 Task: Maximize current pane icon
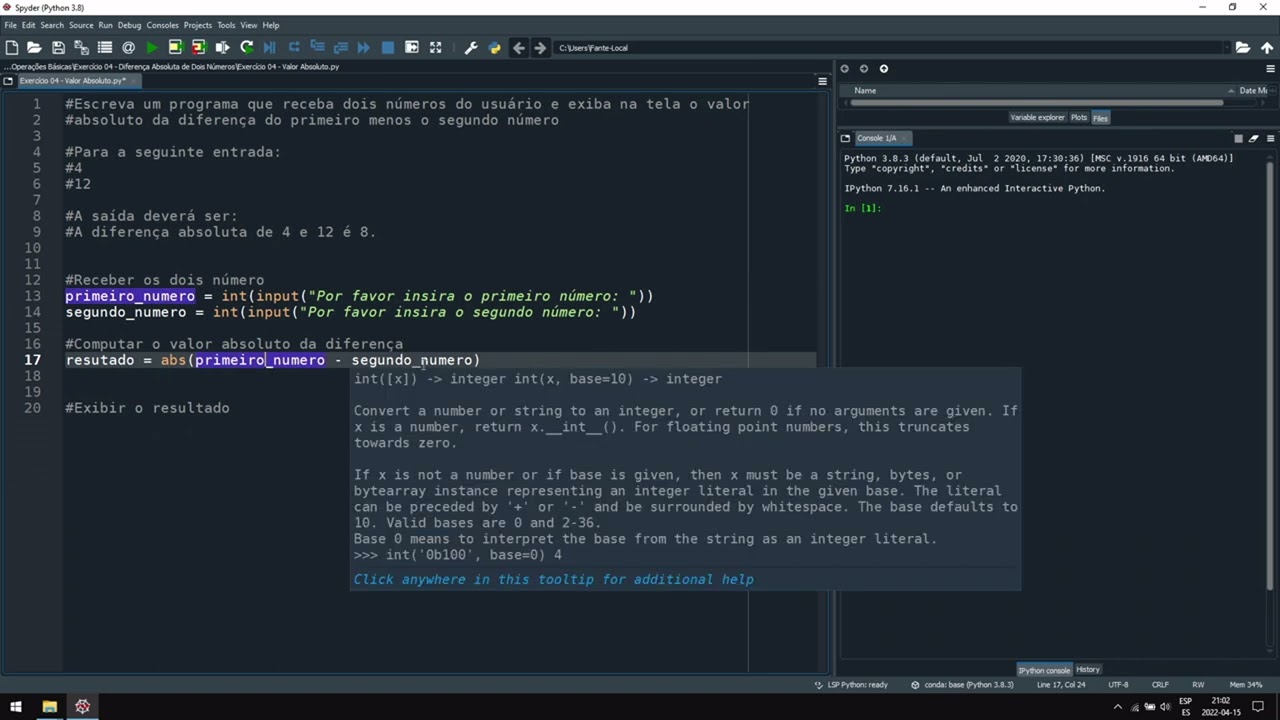(x=435, y=47)
